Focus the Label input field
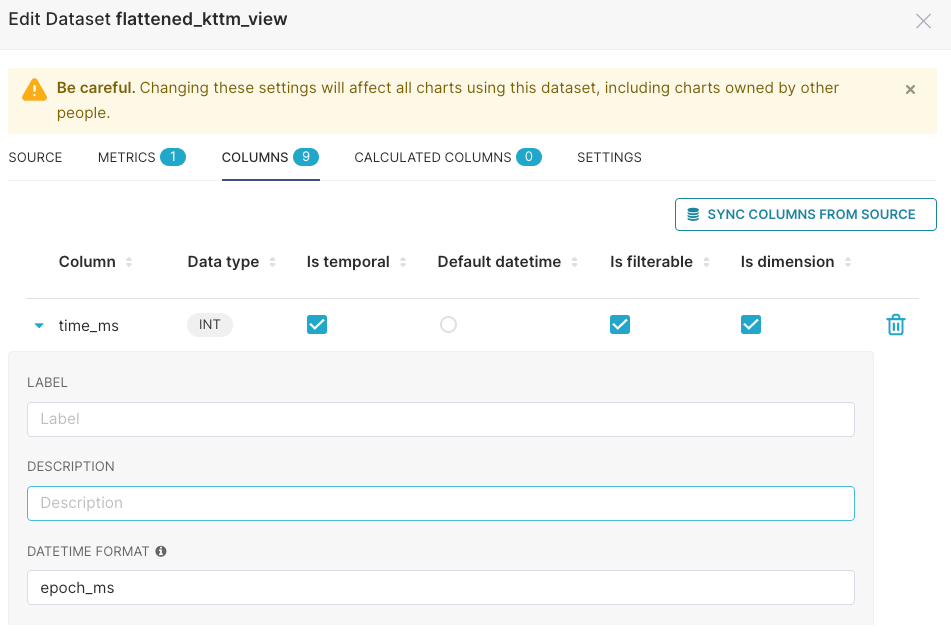The height and width of the screenshot is (641, 951). pyautogui.click(x=441, y=420)
